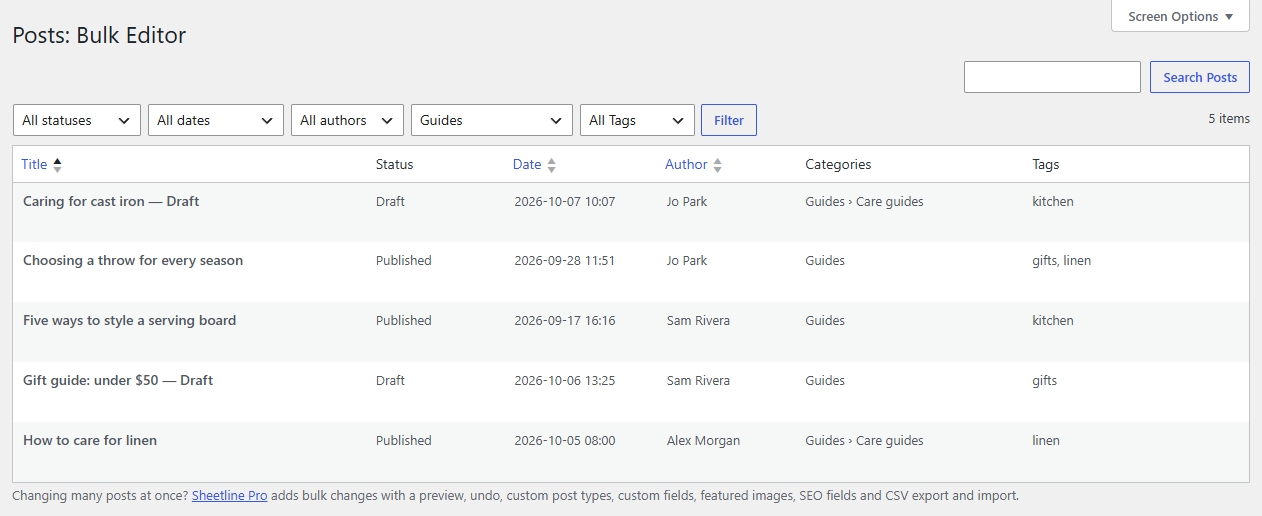The image size is (1262, 516).
Task: Click Guides › Care guides in cast iron row
Action: pyautogui.click(x=864, y=201)
